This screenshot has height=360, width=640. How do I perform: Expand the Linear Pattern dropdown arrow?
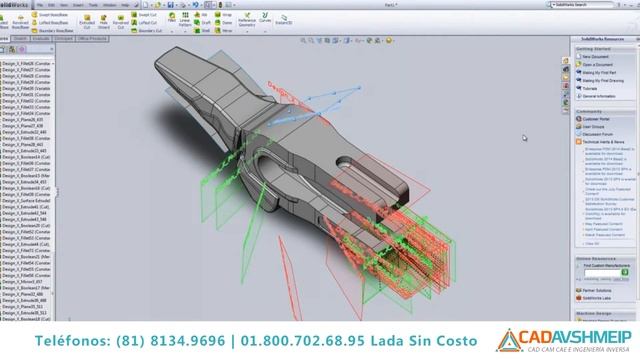[x=185, y=31]
